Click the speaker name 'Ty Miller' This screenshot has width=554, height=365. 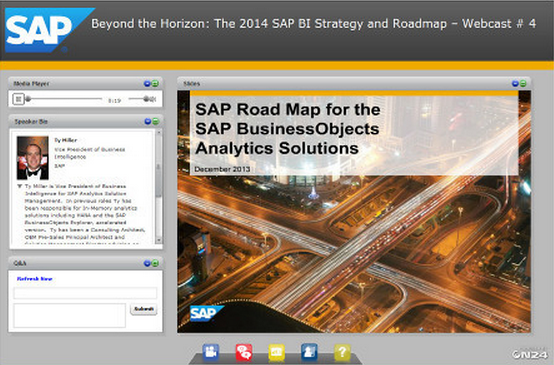[65, 140]
